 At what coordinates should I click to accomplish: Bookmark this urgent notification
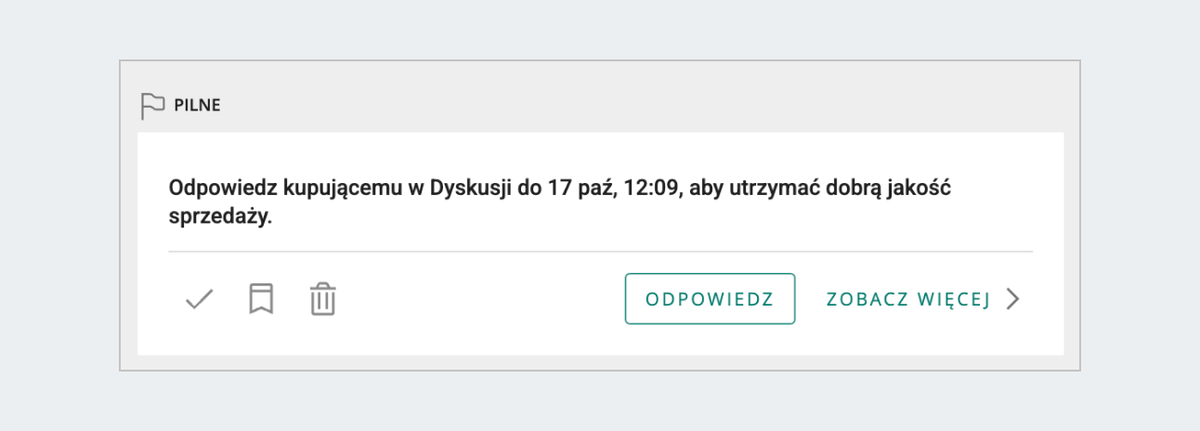click(x=261, y=299)
